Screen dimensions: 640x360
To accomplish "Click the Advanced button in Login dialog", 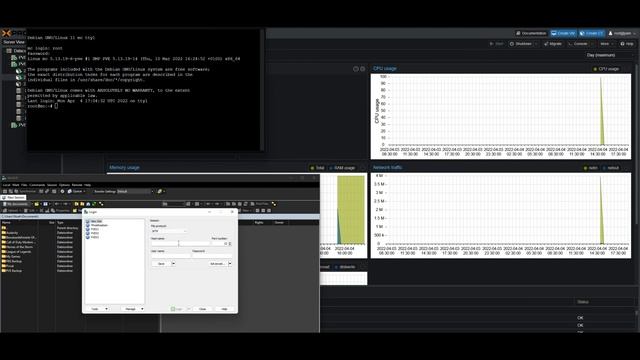I will pos(217,264).
